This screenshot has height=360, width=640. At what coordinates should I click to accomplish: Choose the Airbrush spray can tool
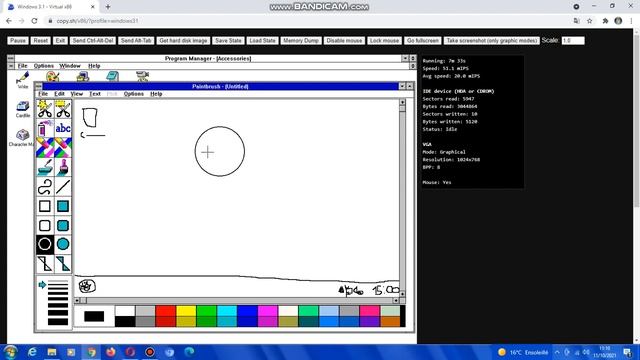coord(45,128)
